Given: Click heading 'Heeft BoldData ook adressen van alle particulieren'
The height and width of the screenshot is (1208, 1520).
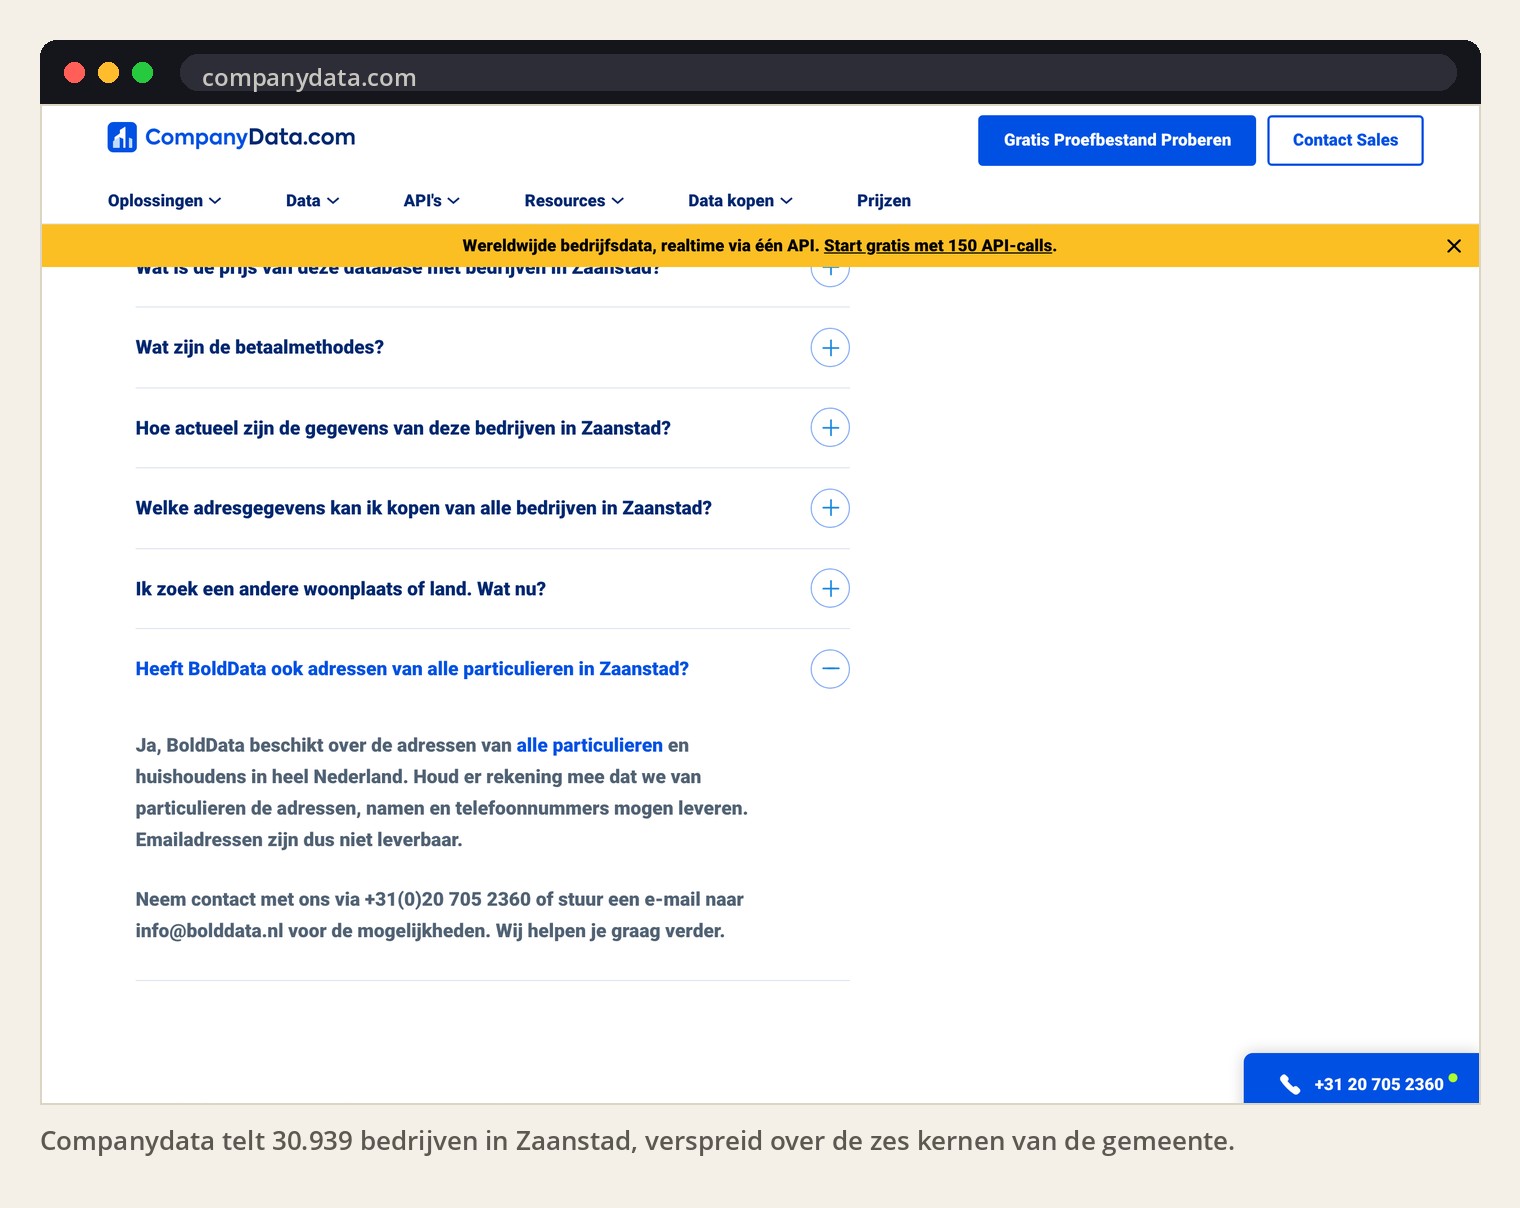Looking at the screenshot, I should point(412,669).
